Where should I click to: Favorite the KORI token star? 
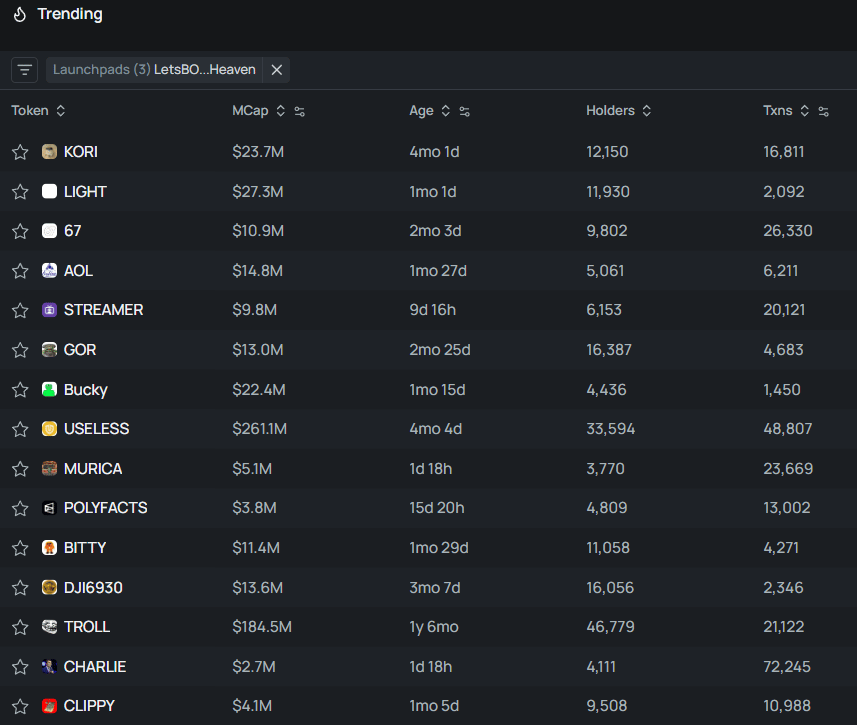click(20, 152)
